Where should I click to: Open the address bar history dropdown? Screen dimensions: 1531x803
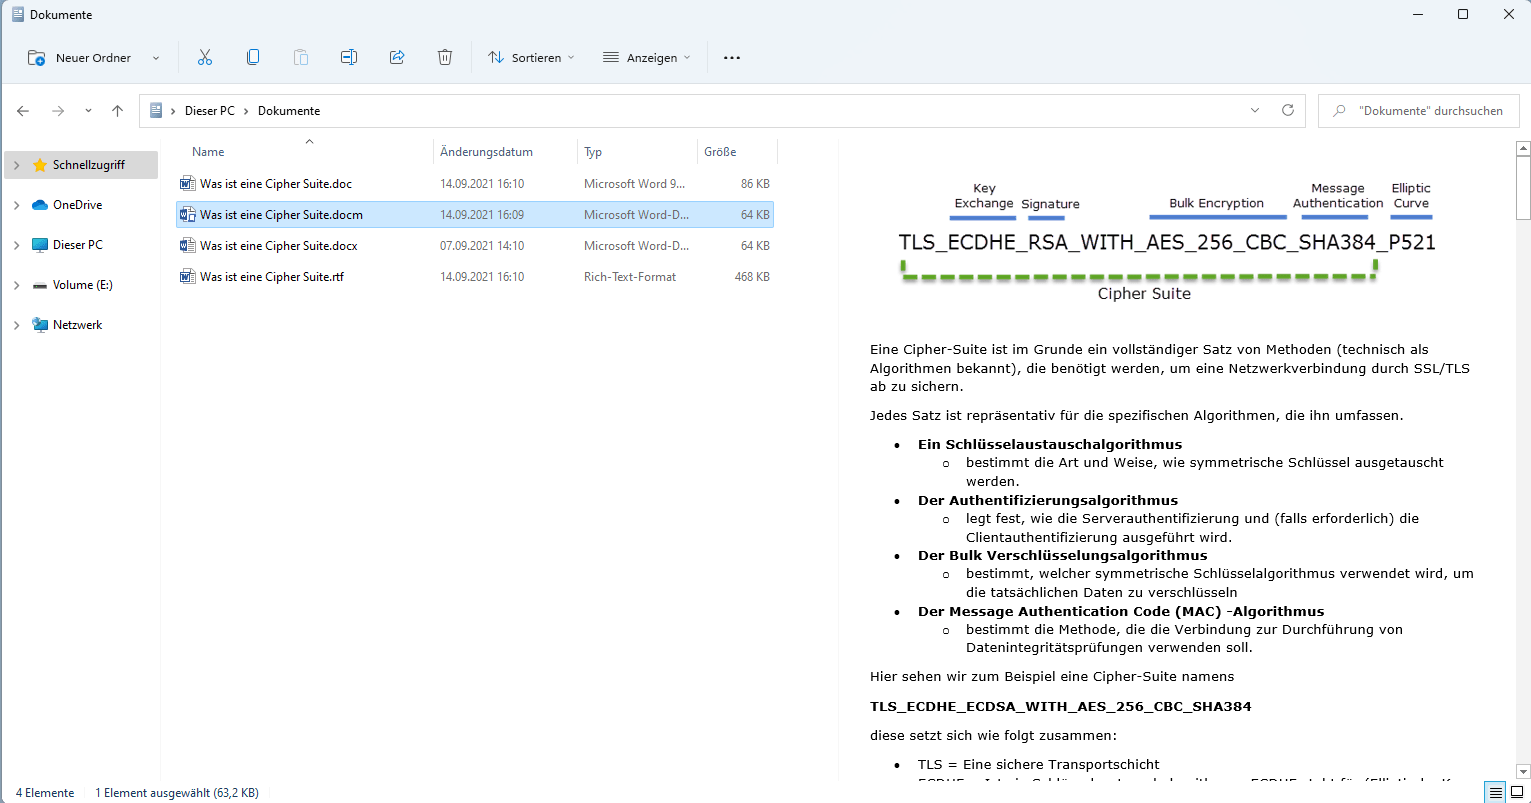coord(1255,111)
